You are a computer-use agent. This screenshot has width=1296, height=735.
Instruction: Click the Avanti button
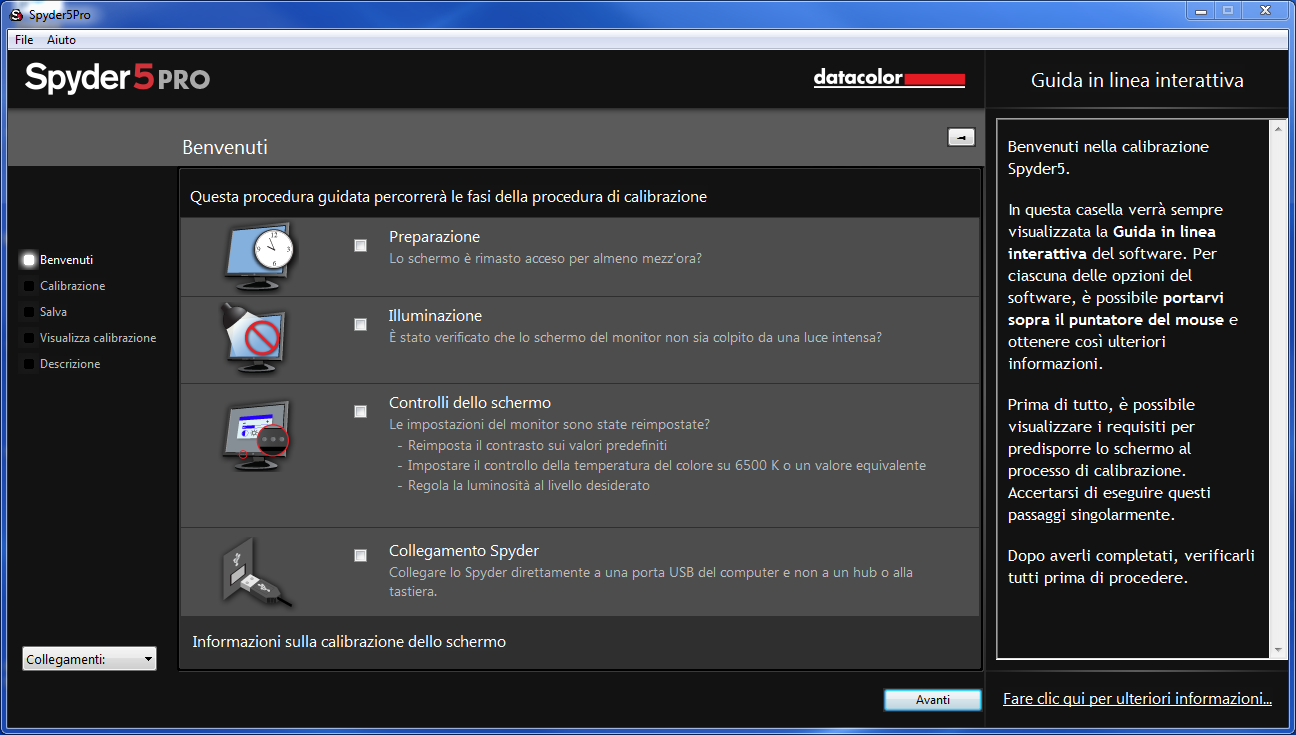click(933, 700)
